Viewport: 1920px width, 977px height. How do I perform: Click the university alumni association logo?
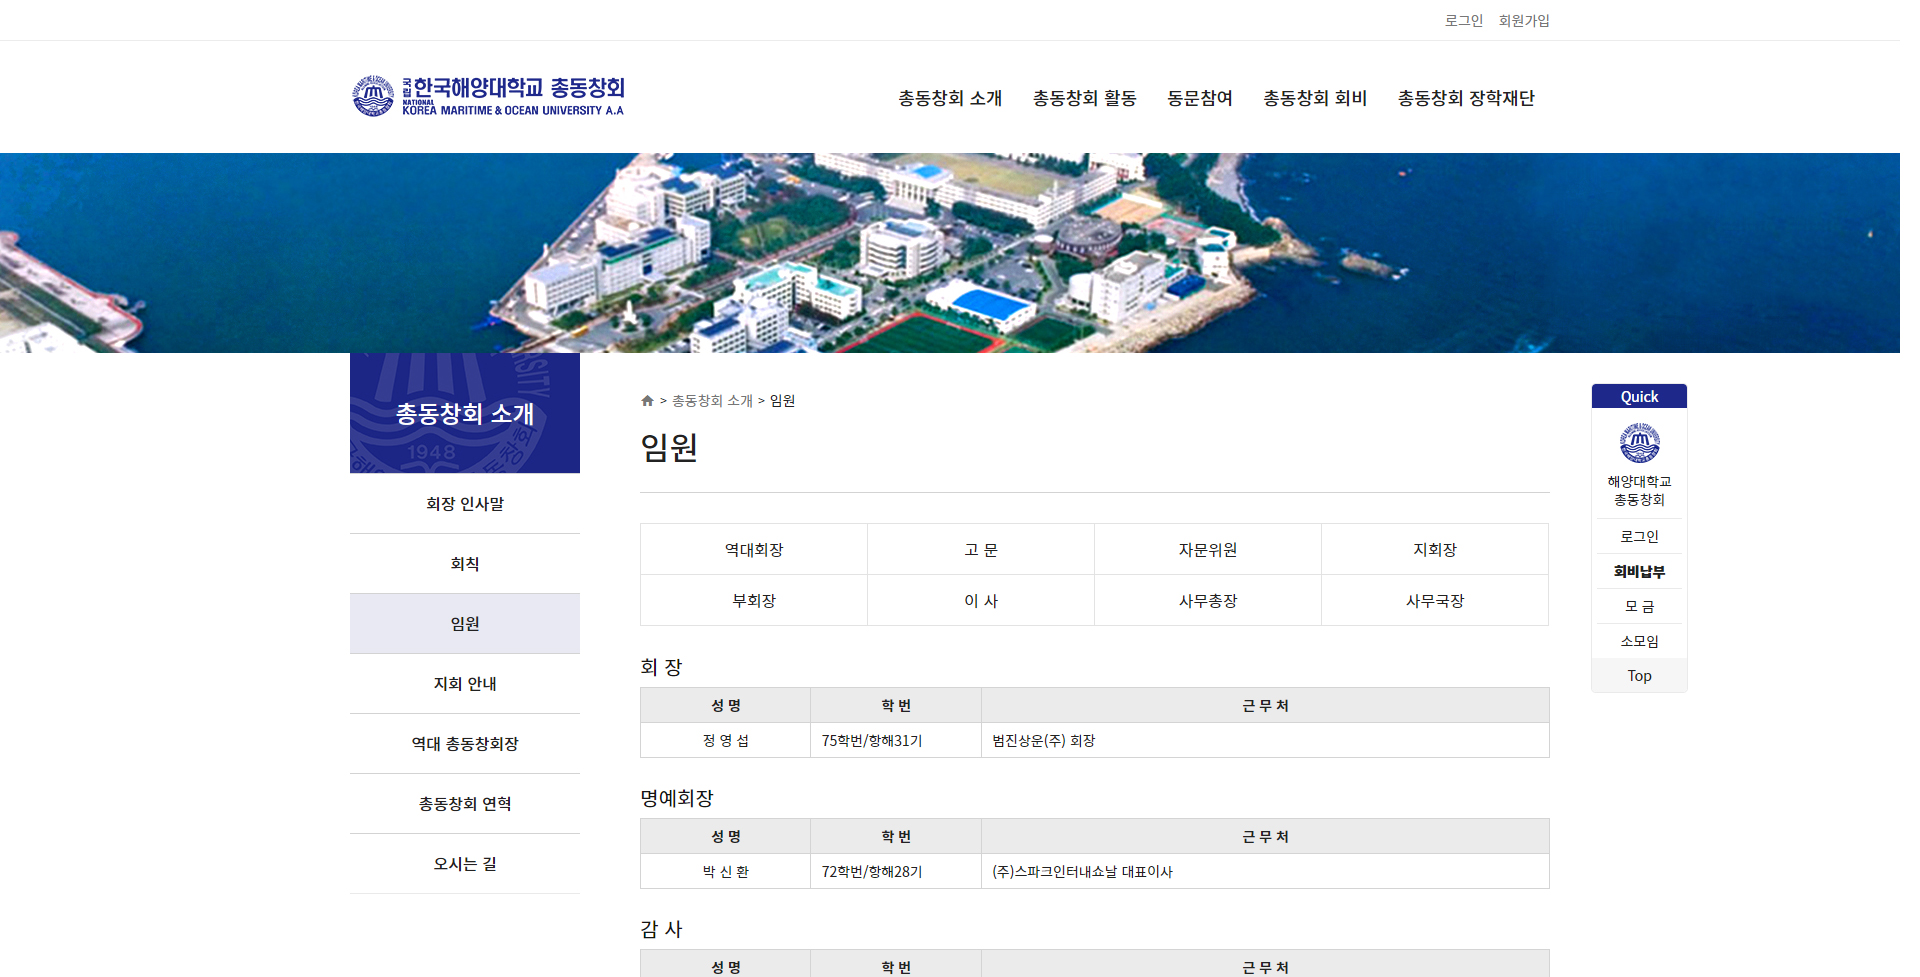488,96
